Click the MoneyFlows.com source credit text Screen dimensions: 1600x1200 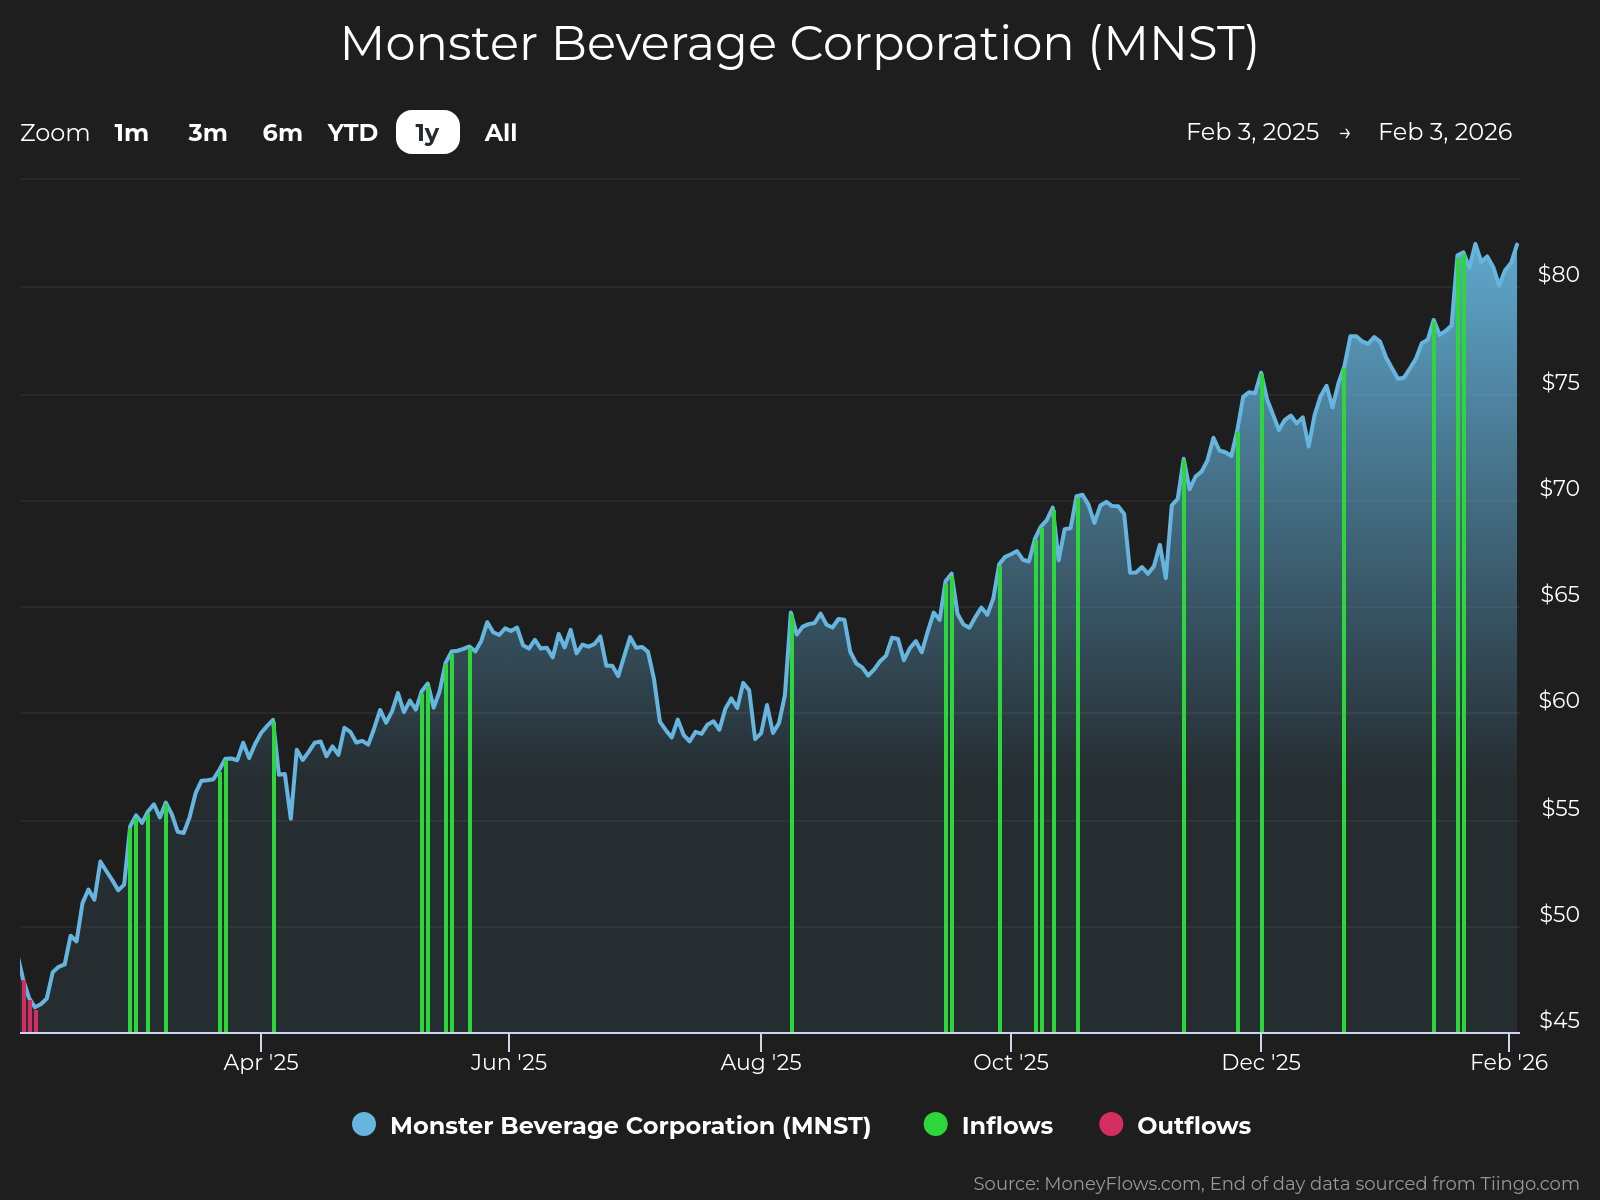pyautogui.click(x=1276, y=1184)
